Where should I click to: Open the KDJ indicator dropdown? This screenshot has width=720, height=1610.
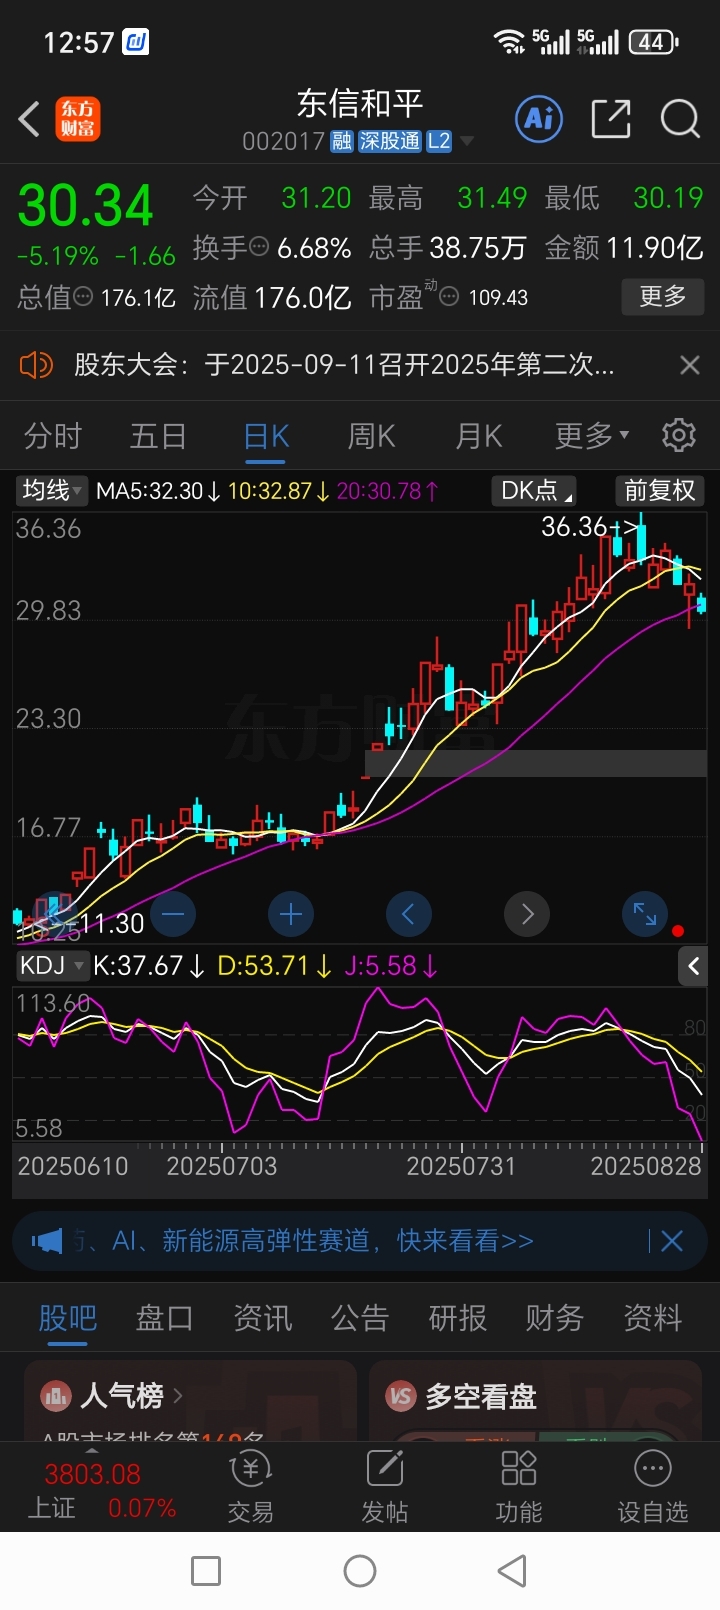[52, 965]
